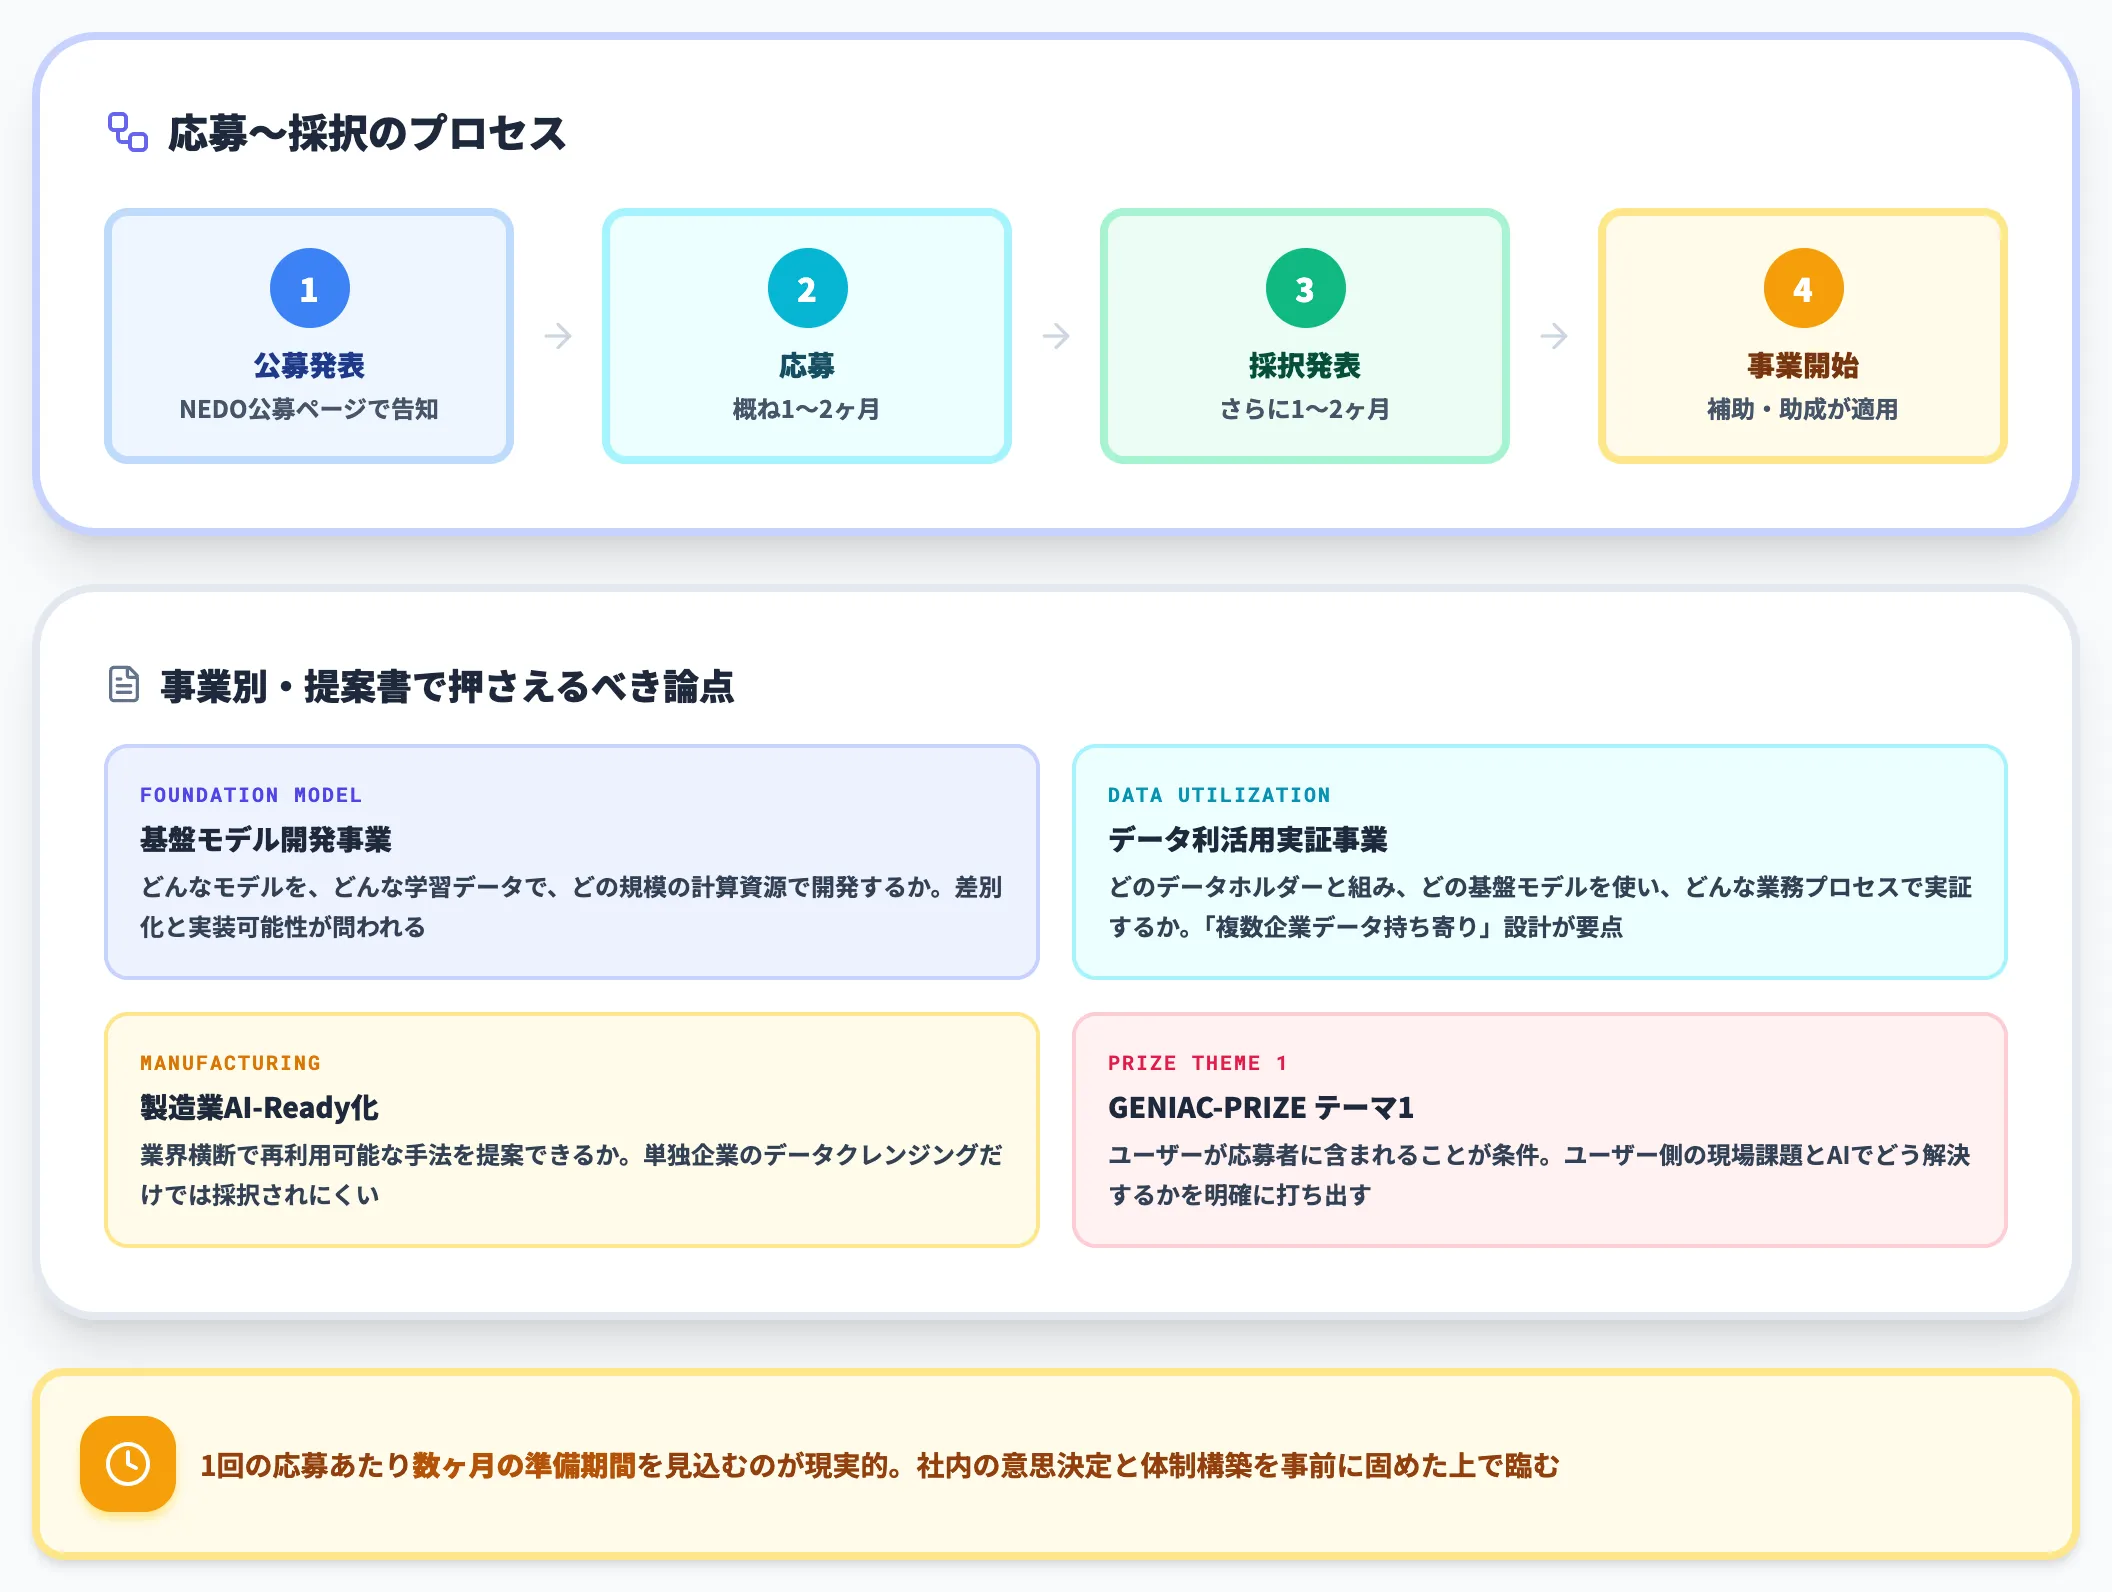The height and width of the screenshot is (1592, 2112).
Task: Click the description starting ユーザーが応募者に含まれる
Action: click(1539, 1175)
